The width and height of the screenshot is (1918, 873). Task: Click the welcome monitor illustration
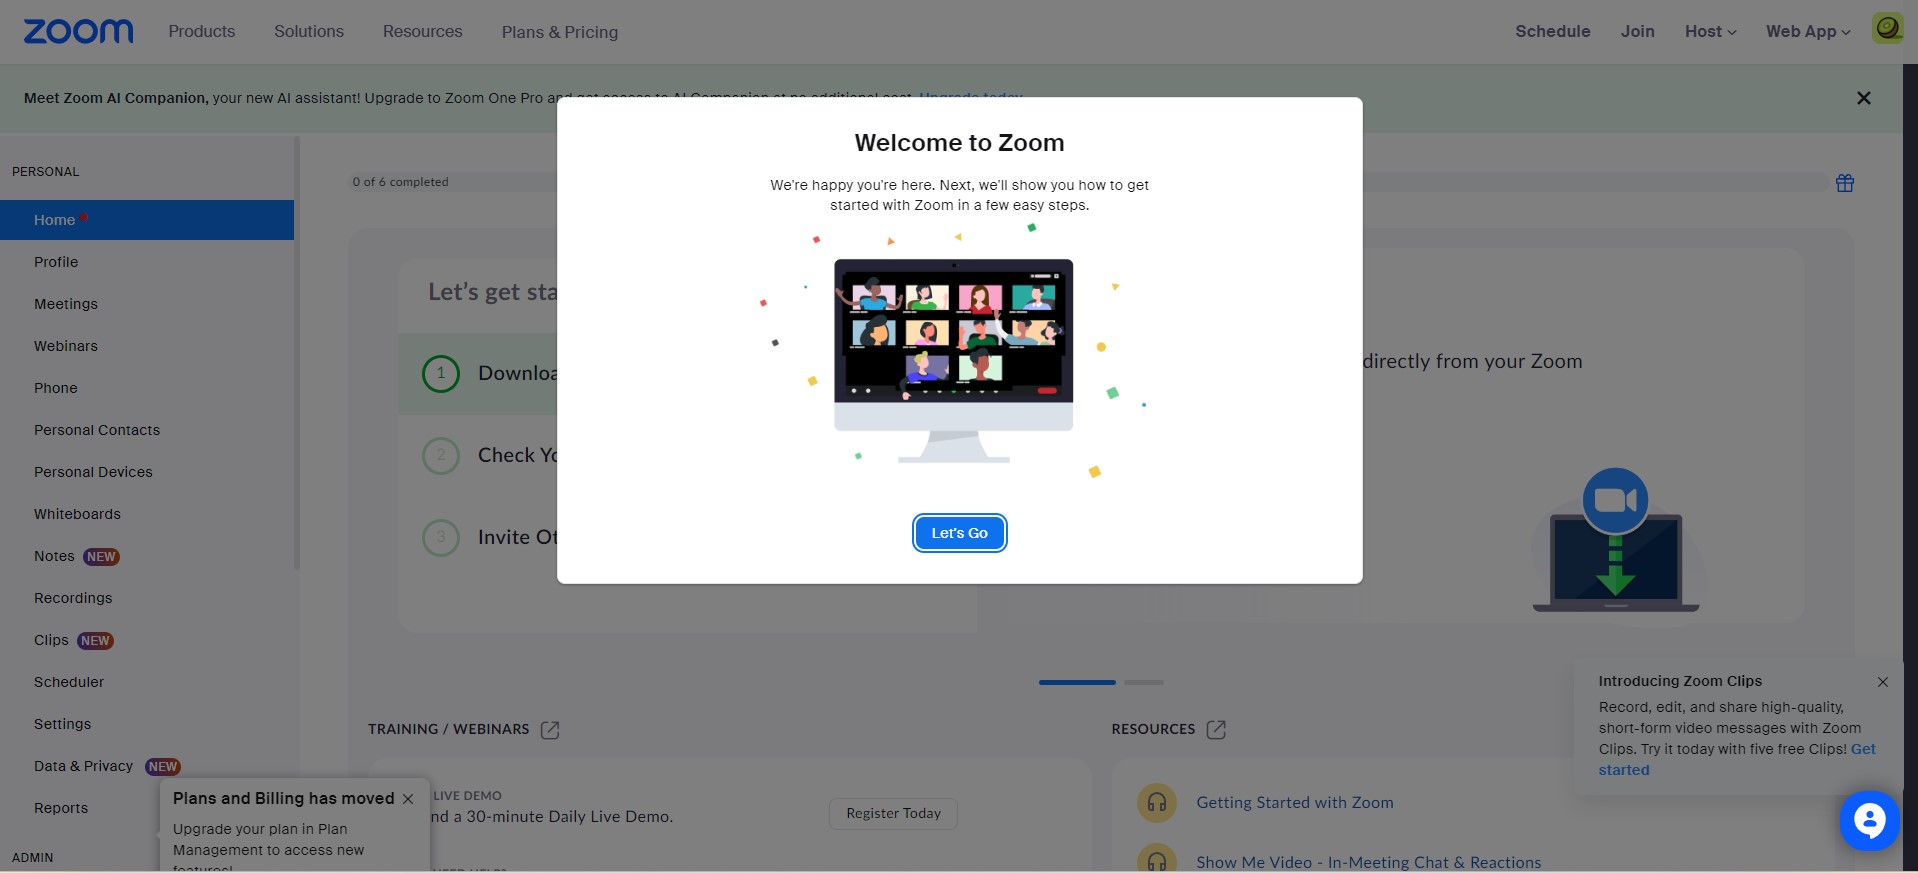pos(954,360)
